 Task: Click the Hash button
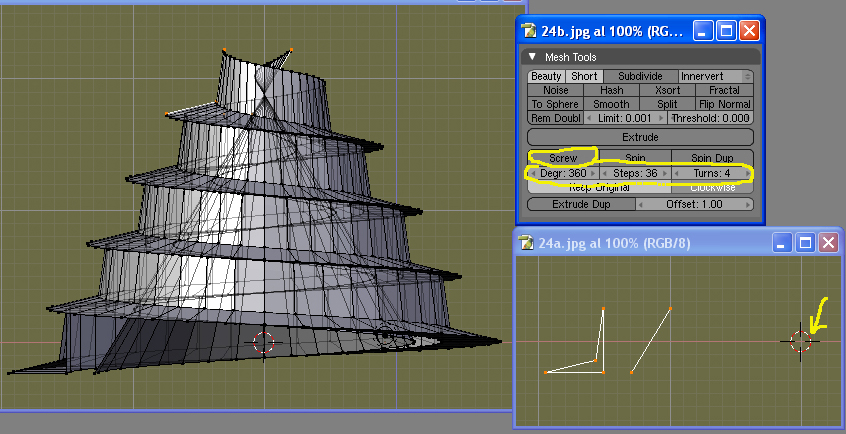pyautogui.click(x=611, y=90)
